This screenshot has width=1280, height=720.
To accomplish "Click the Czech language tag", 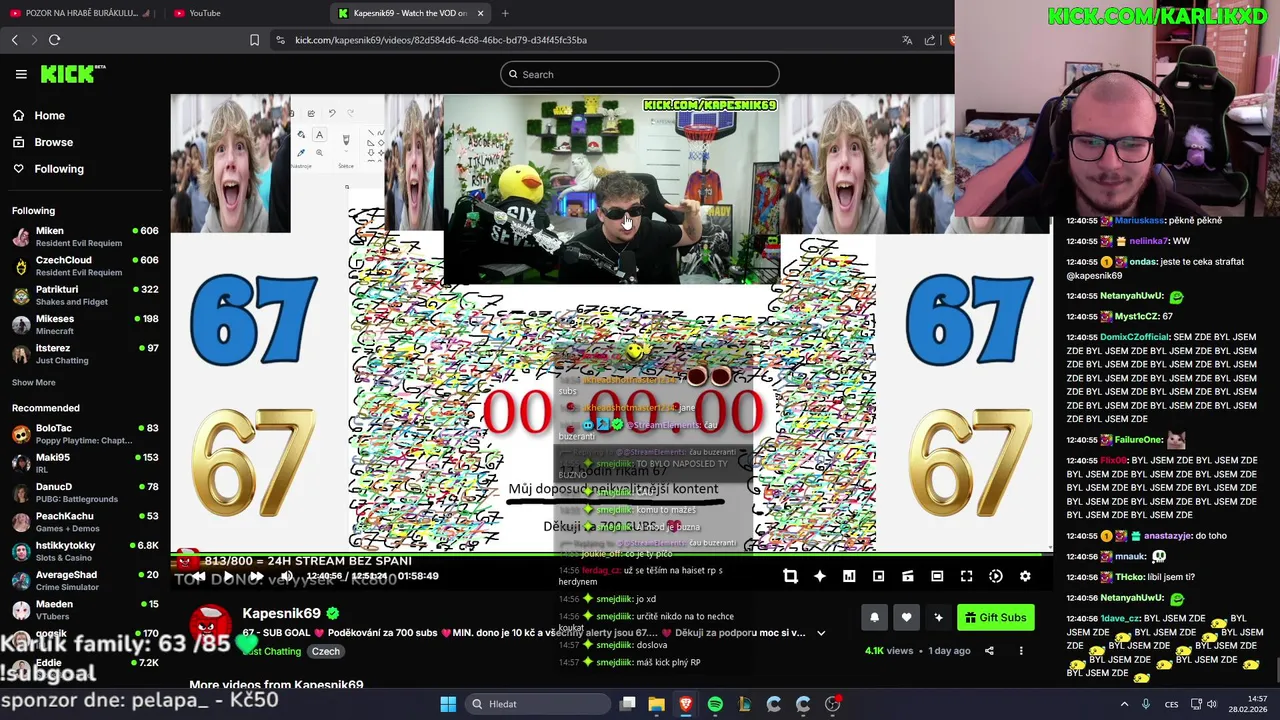I will pyautogui.click(x=326, y=651).
